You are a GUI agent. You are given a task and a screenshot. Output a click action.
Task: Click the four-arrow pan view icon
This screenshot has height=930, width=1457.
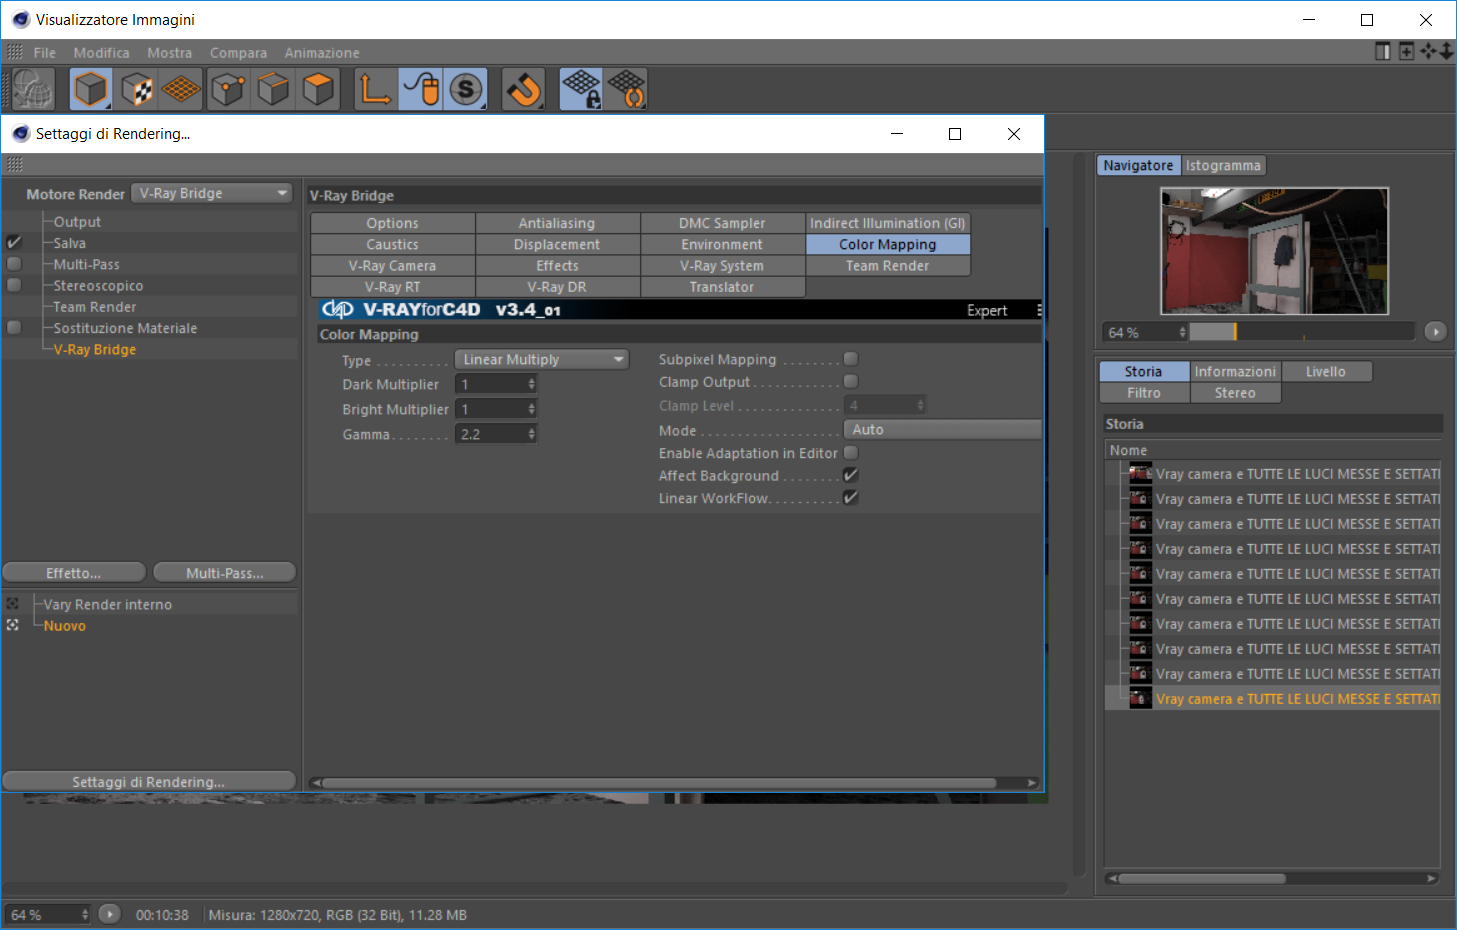[x=1428, y=51]
